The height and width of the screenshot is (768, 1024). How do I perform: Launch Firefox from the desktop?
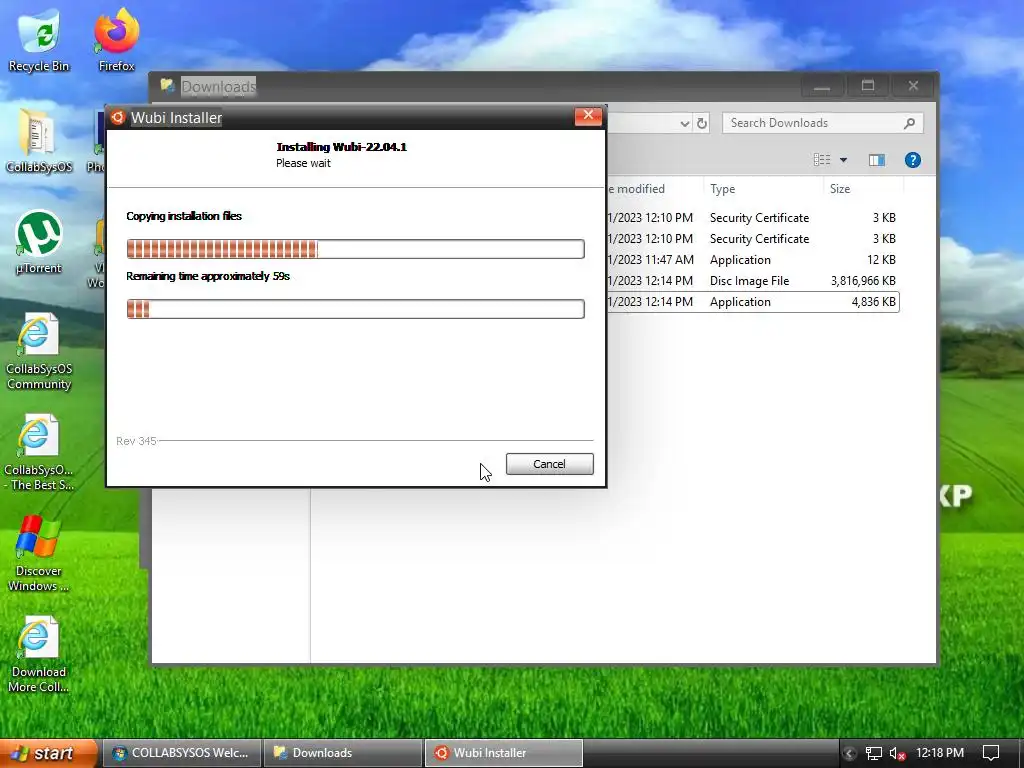[x=116, y=40]
